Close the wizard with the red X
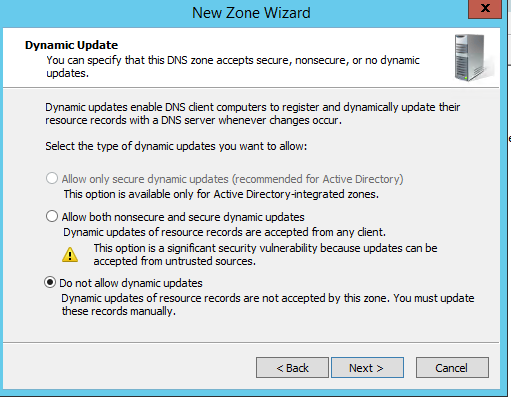The image size is (511, 397). 485,9
